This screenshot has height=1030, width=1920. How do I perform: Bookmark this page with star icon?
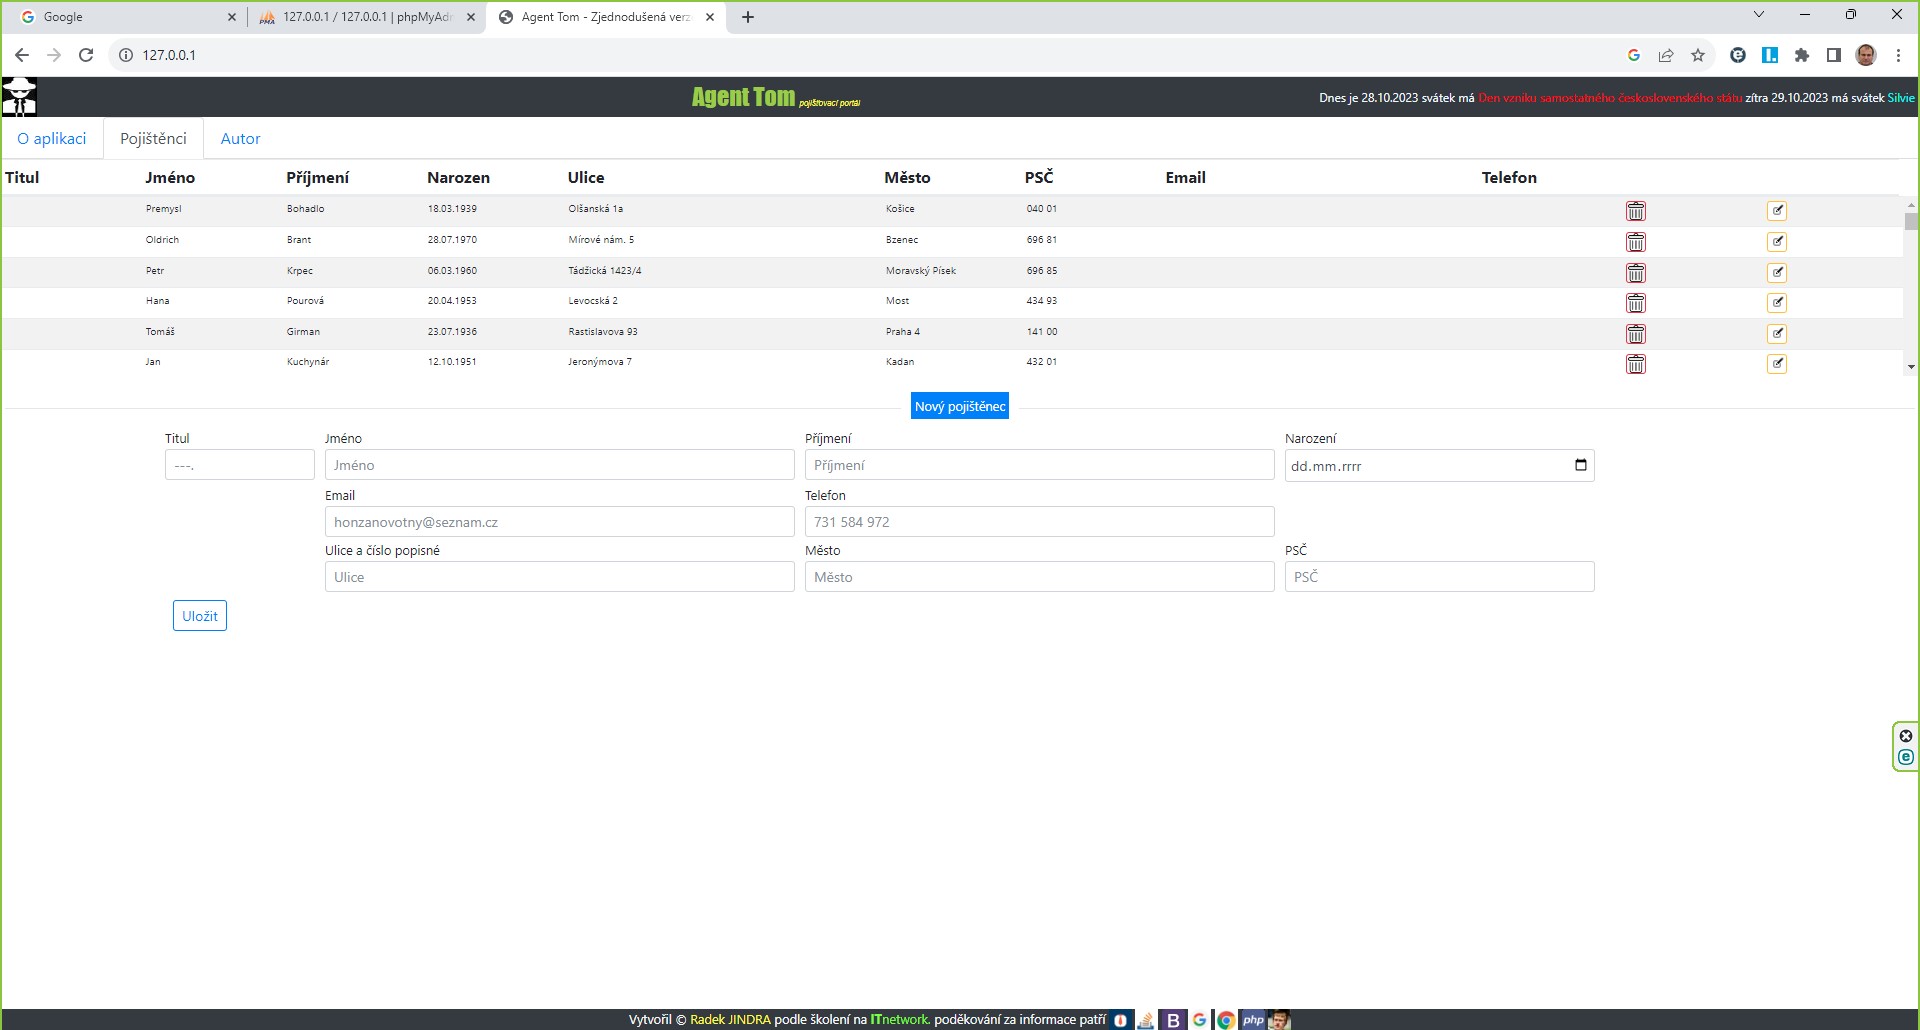pos(1697,55)
